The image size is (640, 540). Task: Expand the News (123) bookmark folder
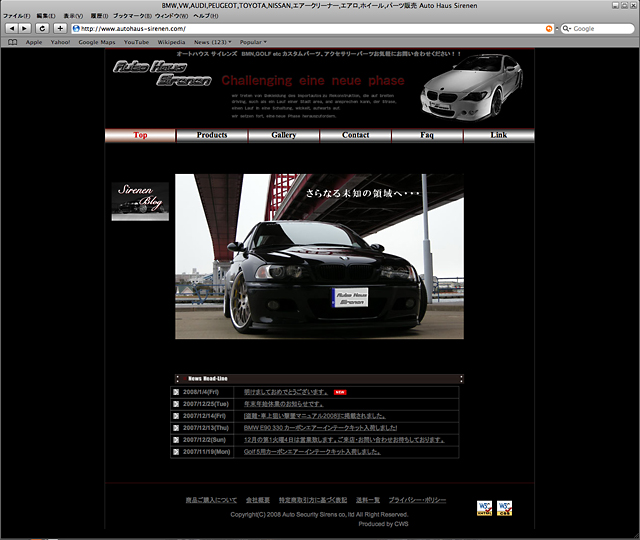(x=213, y=42)
